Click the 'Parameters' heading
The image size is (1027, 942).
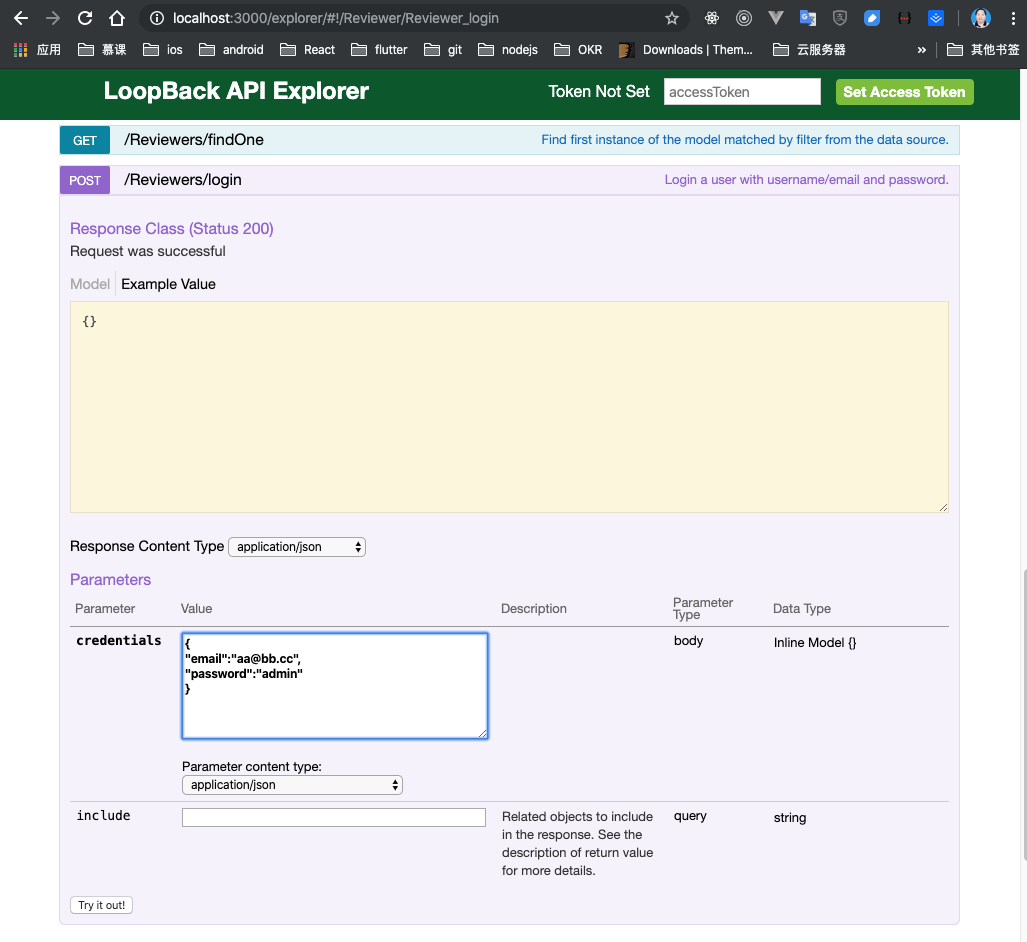click(110, 580)
